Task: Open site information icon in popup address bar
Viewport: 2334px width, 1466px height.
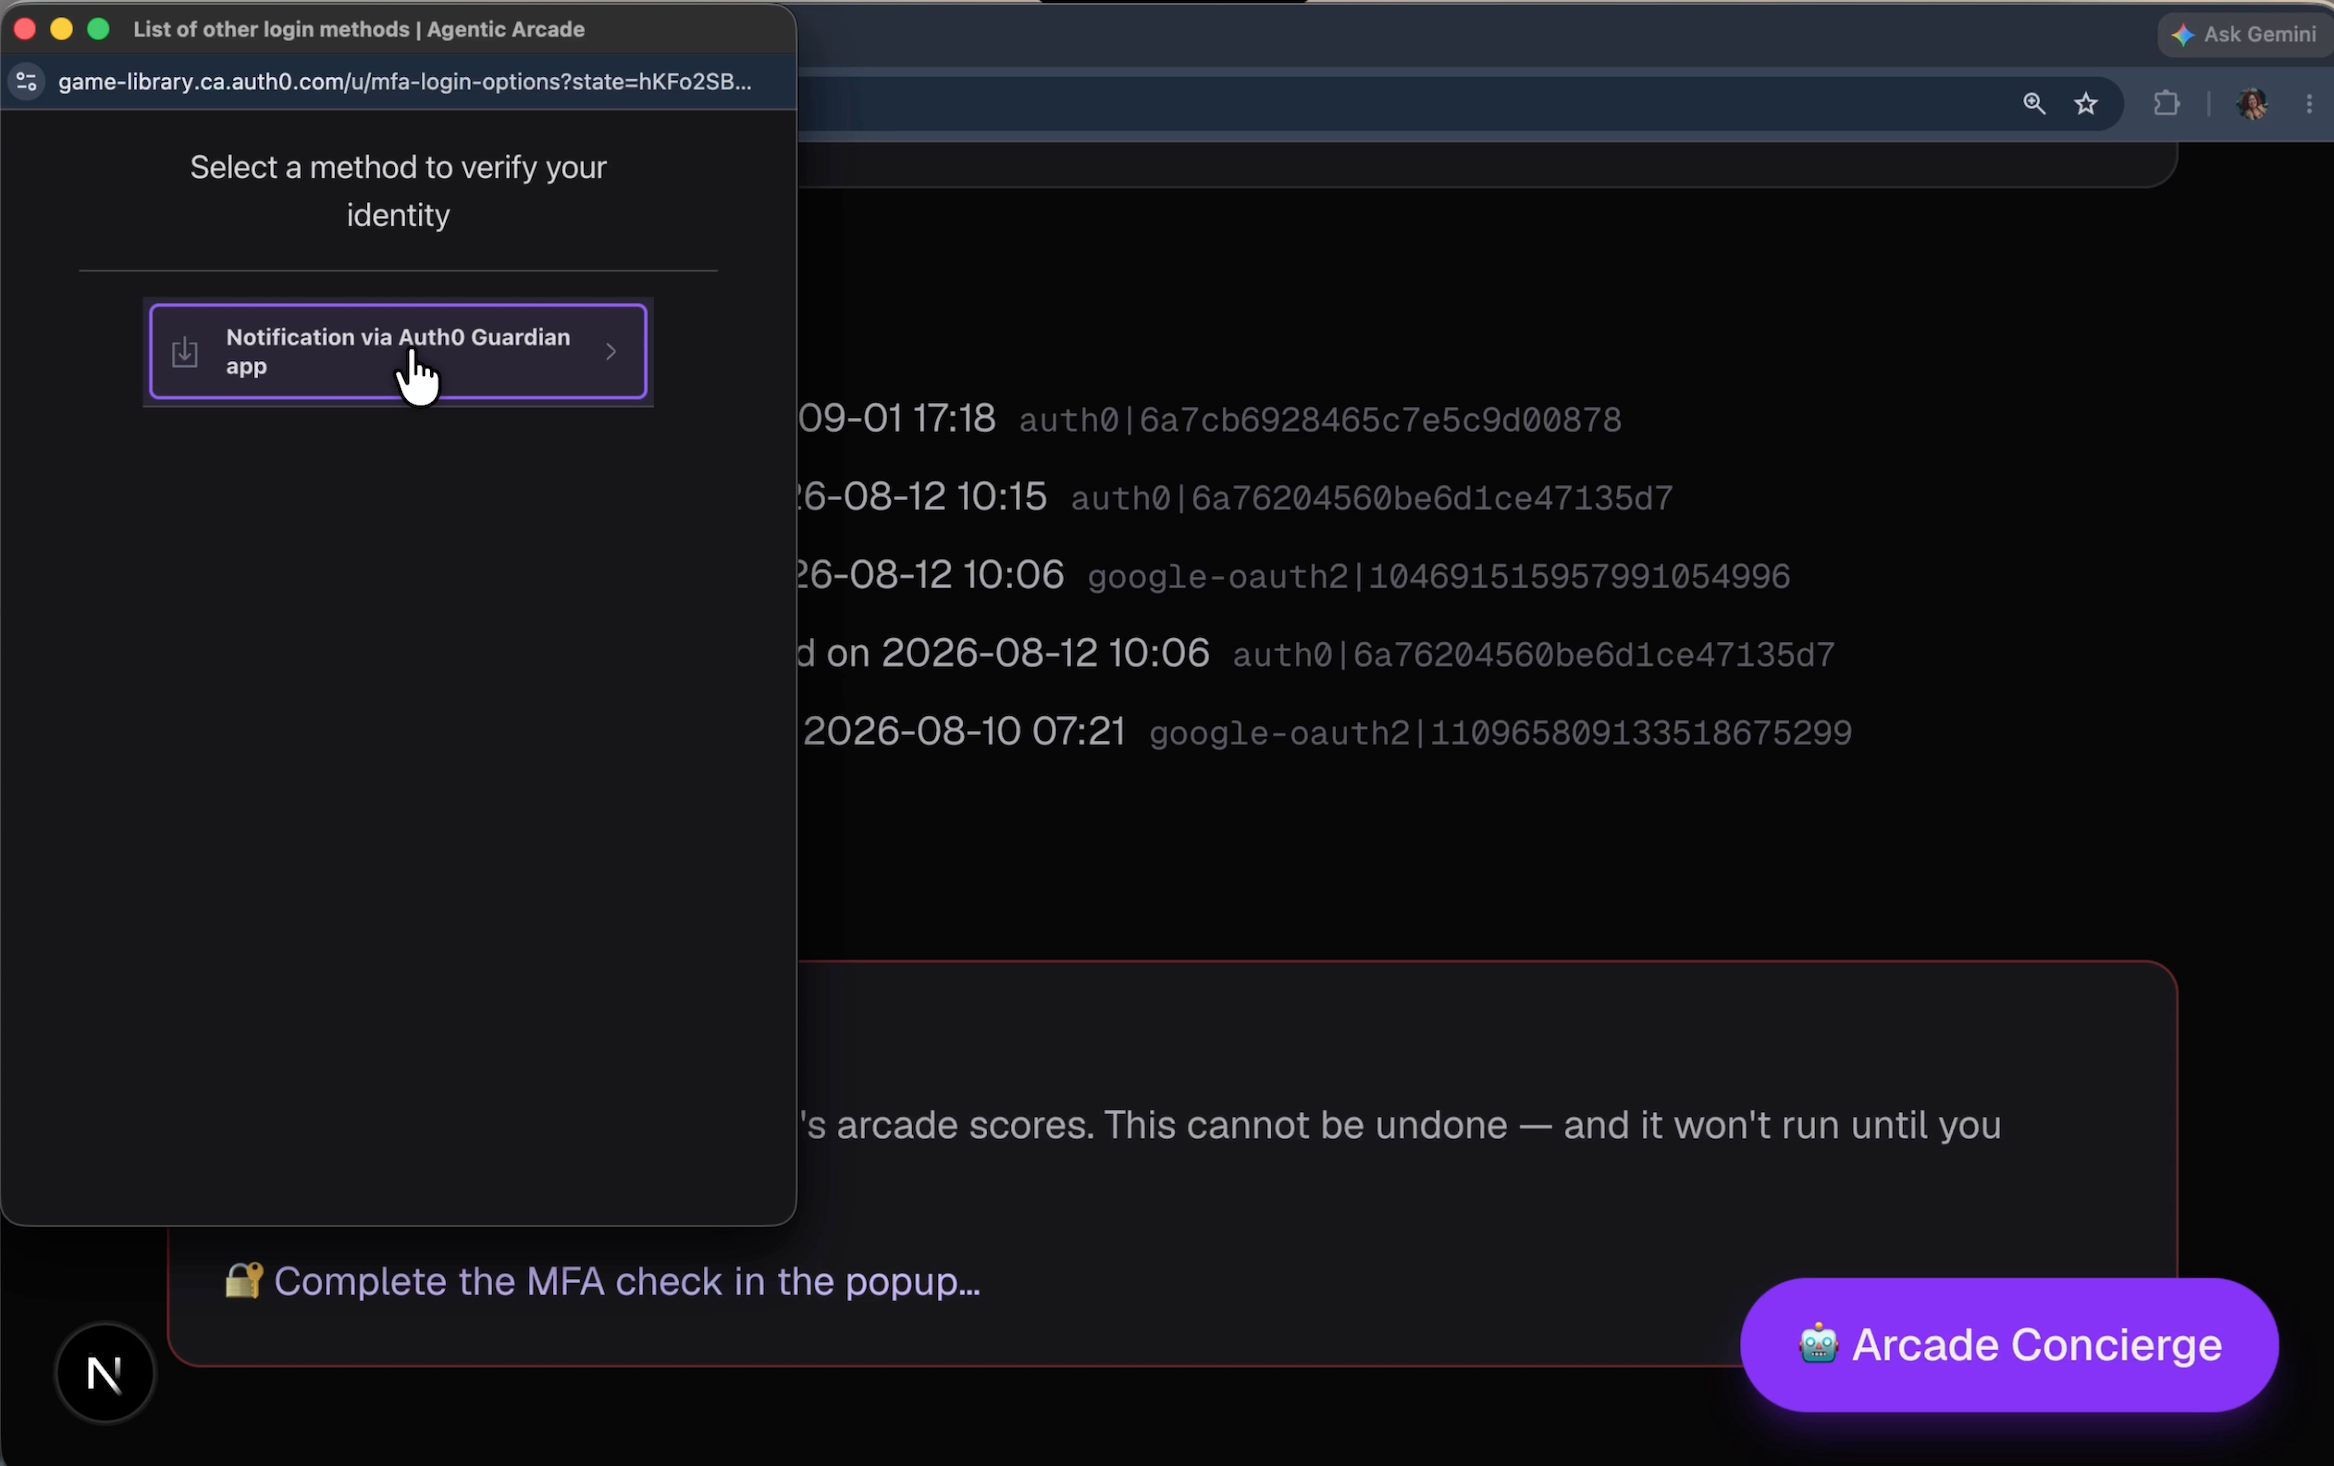Action: point(27,82)
